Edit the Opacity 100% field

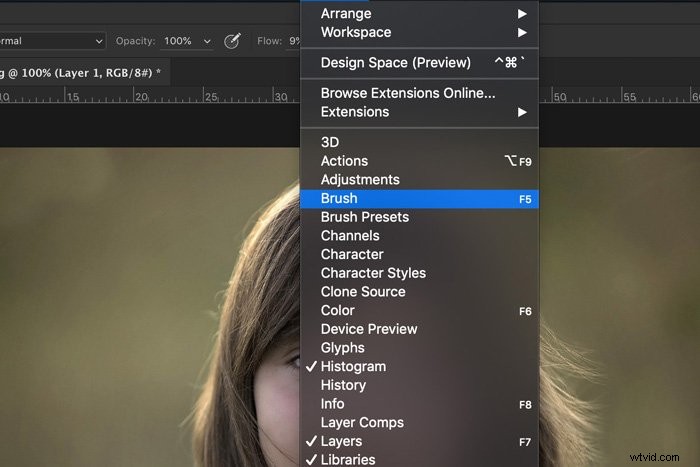[x=178, y=41]
